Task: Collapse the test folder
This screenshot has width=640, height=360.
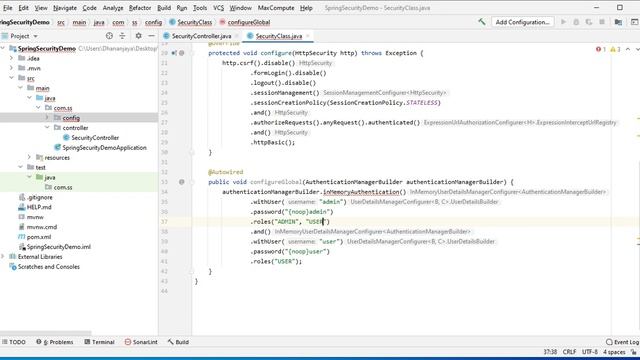Action: click(20, 167)
